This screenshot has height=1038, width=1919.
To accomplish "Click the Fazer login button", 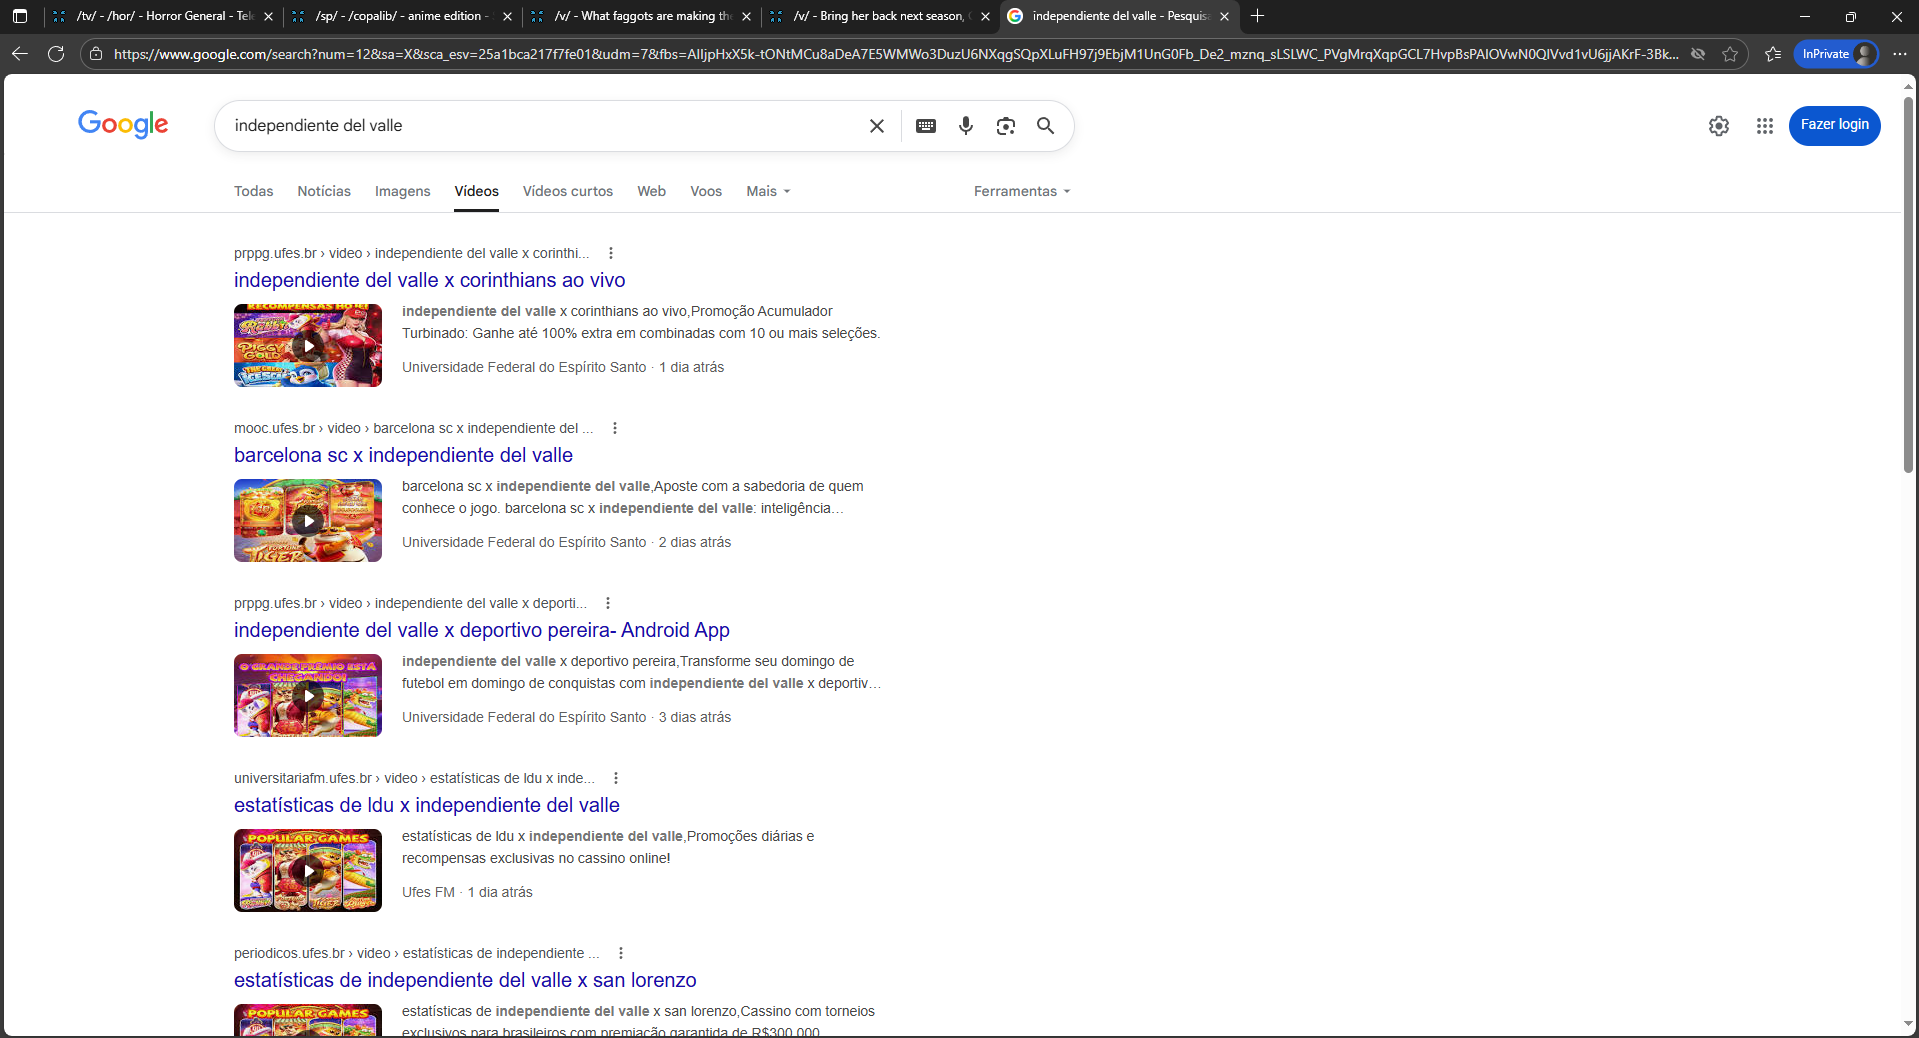I will tap(1834, 125).
